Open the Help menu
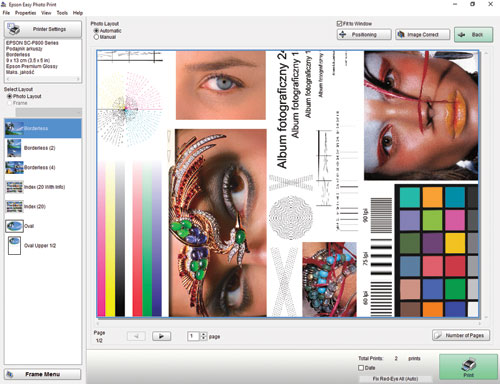 [78, 13]
